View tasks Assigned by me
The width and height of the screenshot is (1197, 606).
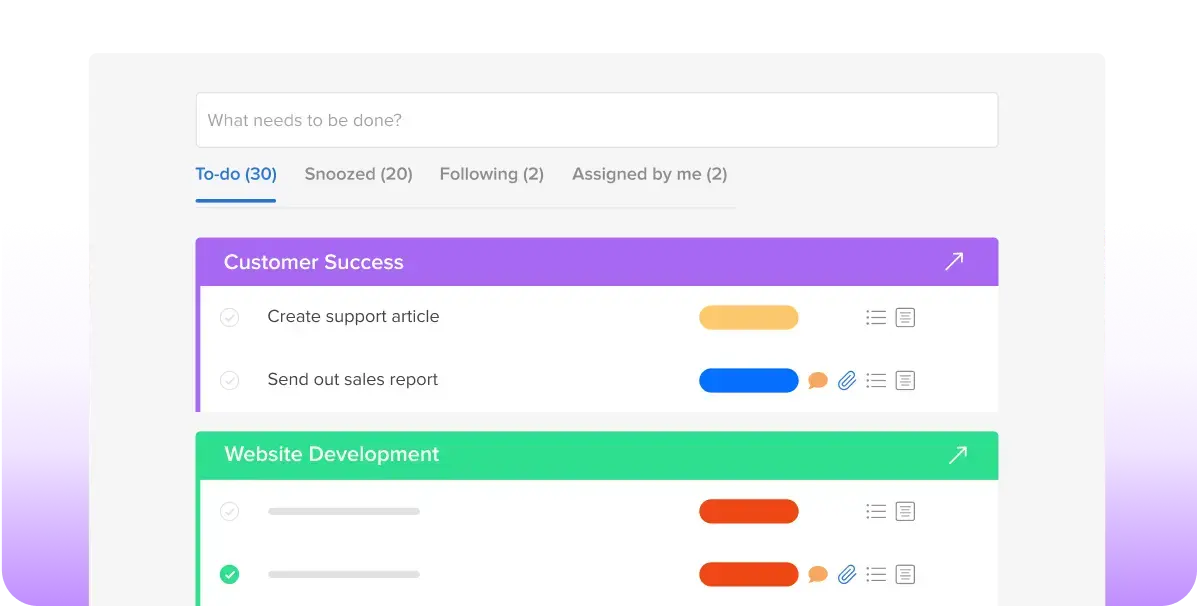click(649, 173)
